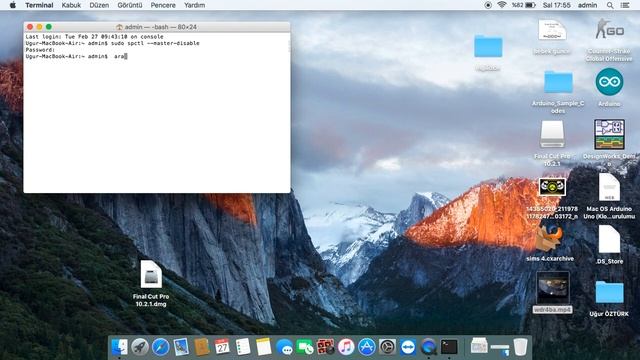
Task: Open System Preferences gear icon
Action: pos(387,347)
